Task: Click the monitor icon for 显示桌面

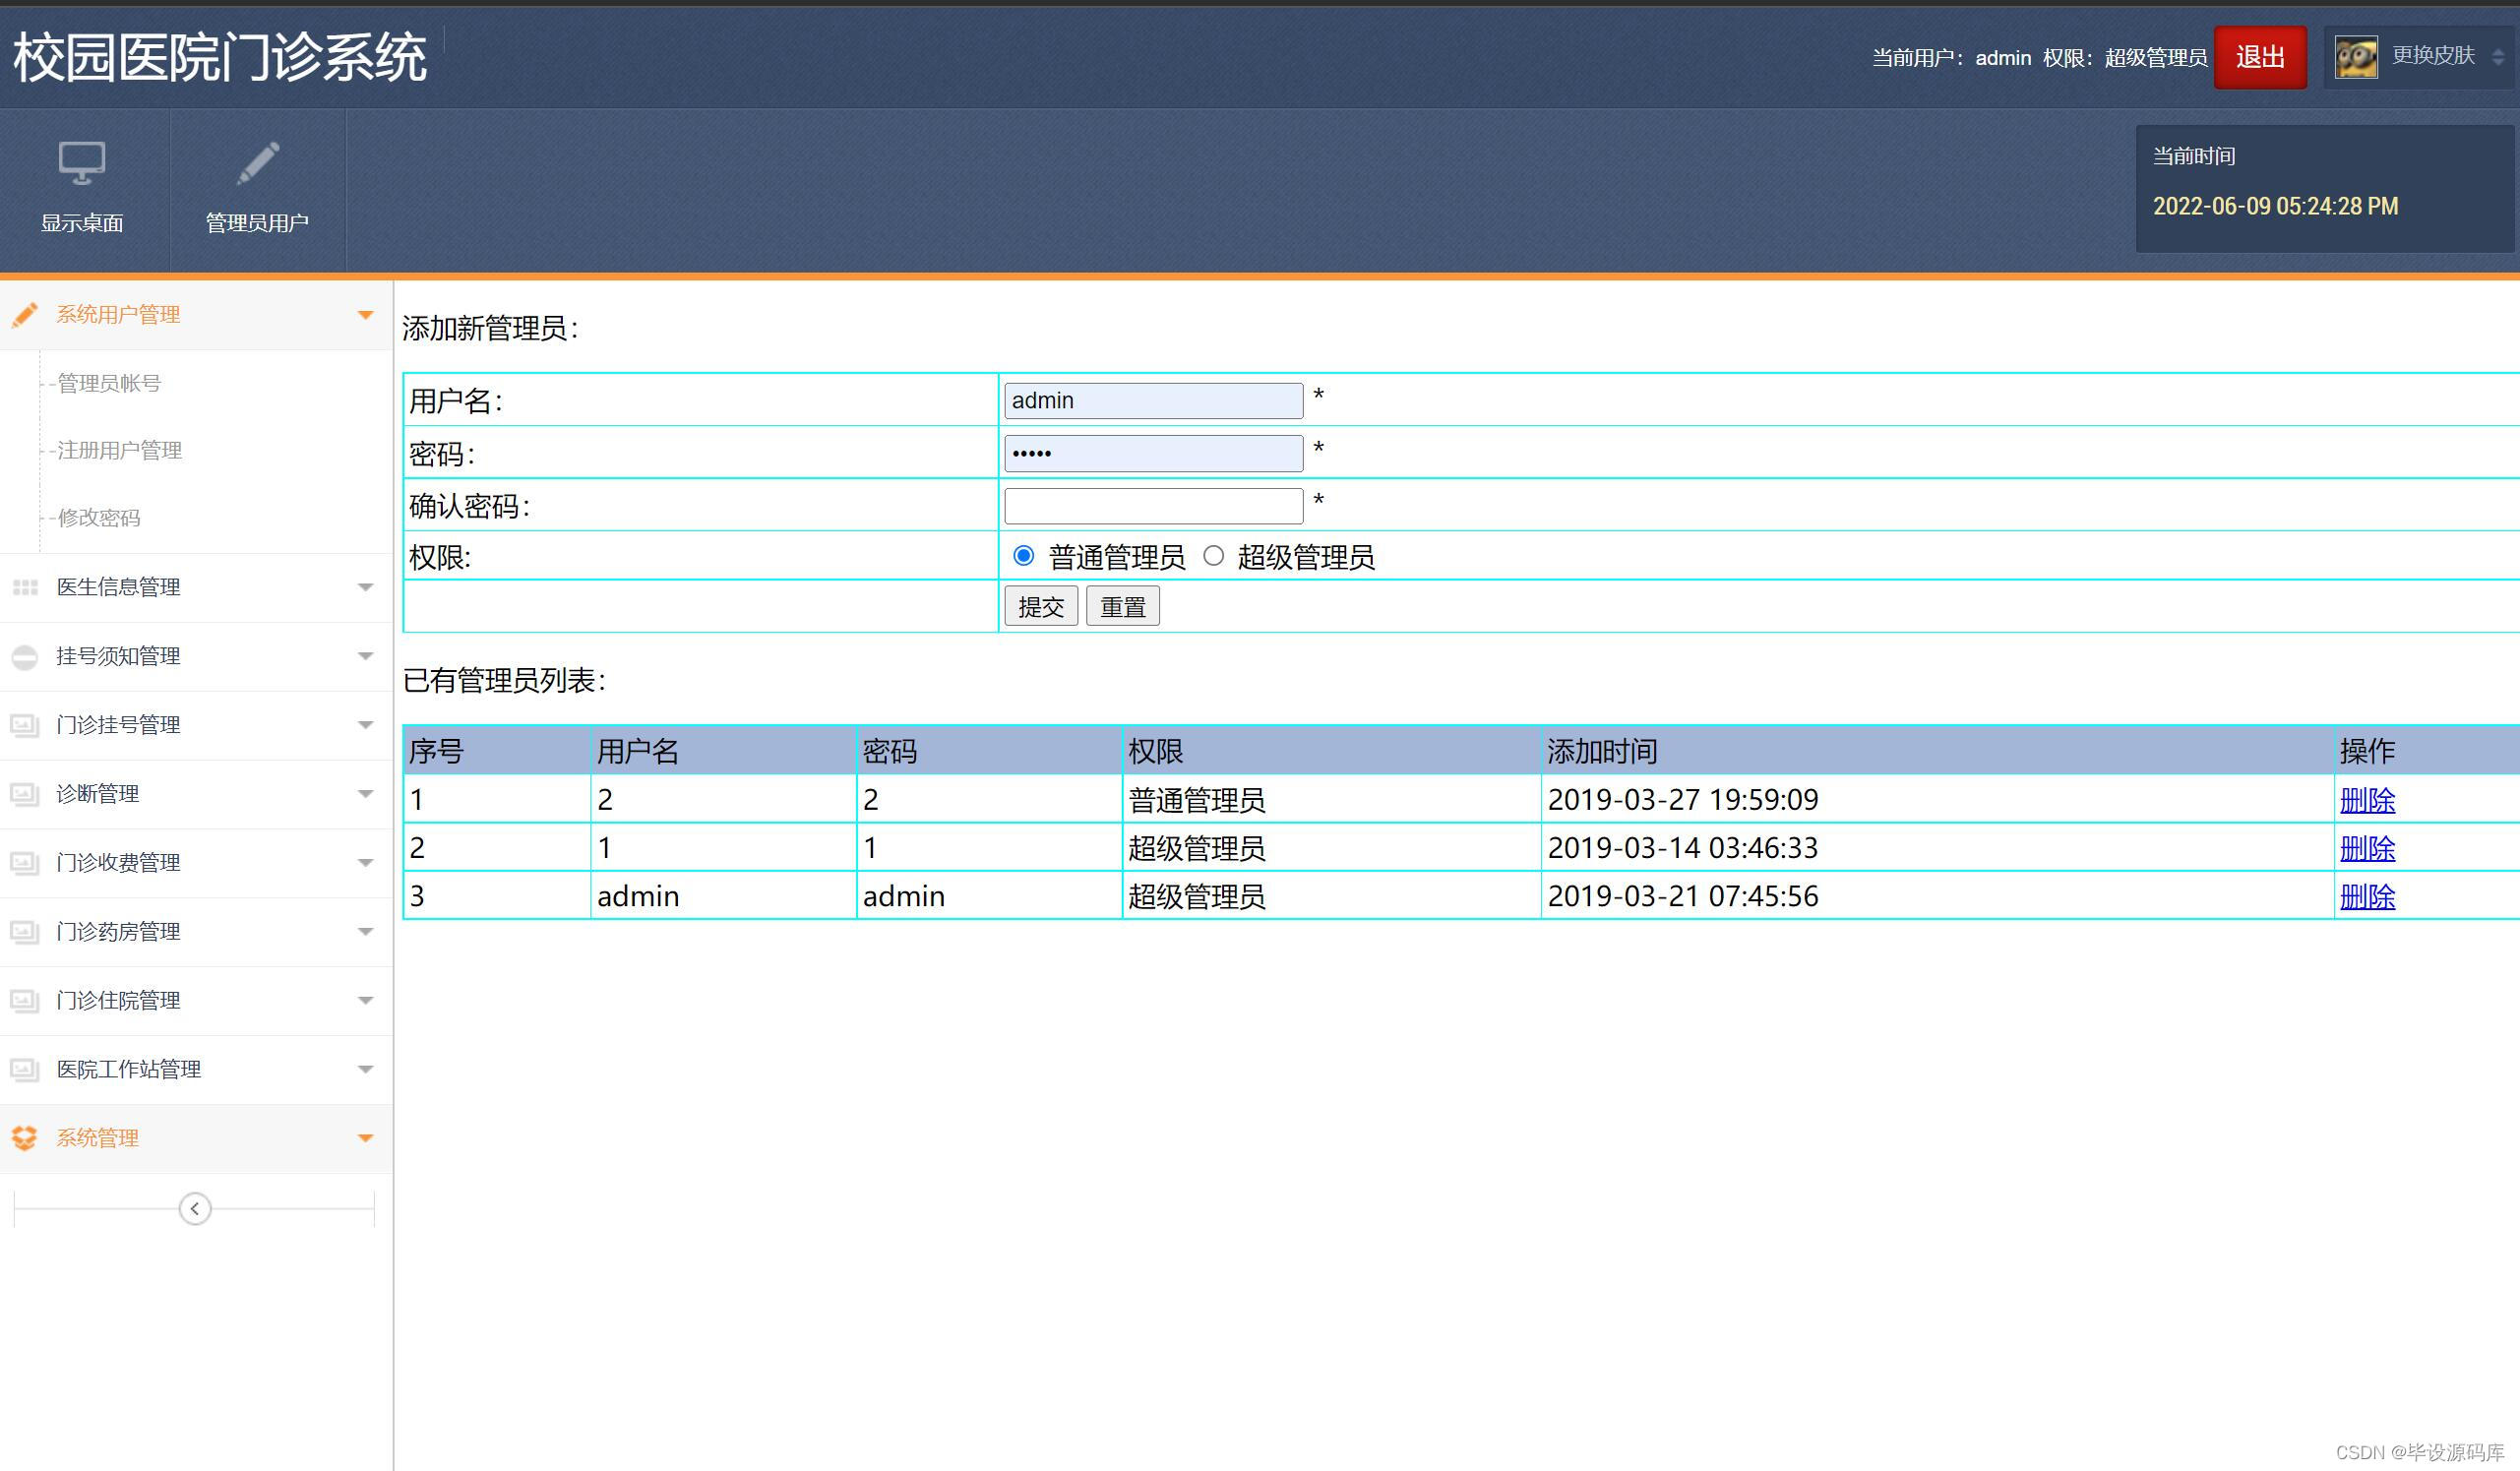Action: click(81, 163)
